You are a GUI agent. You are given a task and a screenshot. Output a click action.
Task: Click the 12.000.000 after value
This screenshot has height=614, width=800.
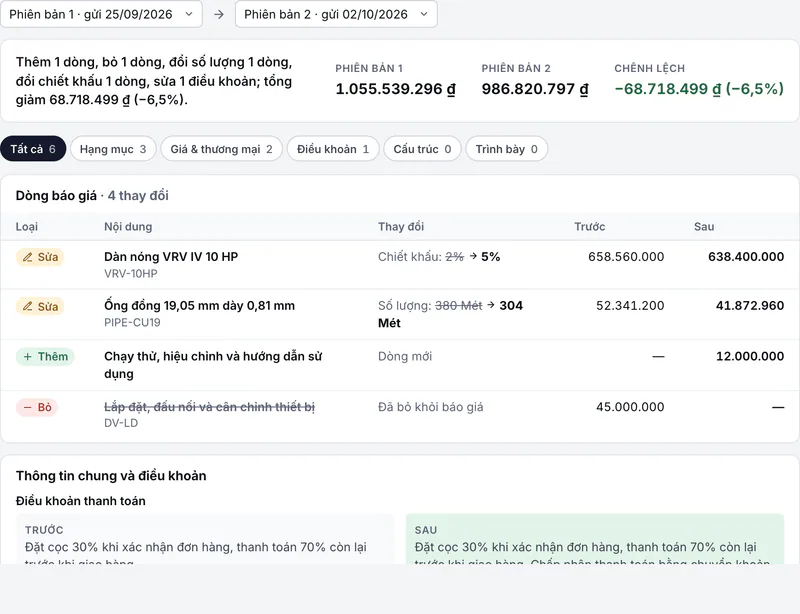(750, 356)
